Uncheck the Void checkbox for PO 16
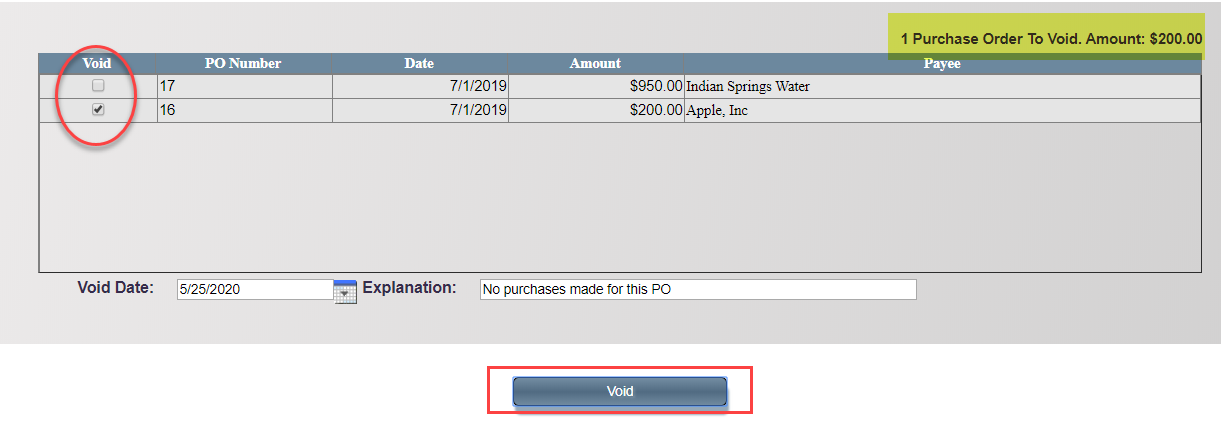Image resolution: width=1221 pixels, height=426 pixels. pyautogui.click(x=98, y=110)
